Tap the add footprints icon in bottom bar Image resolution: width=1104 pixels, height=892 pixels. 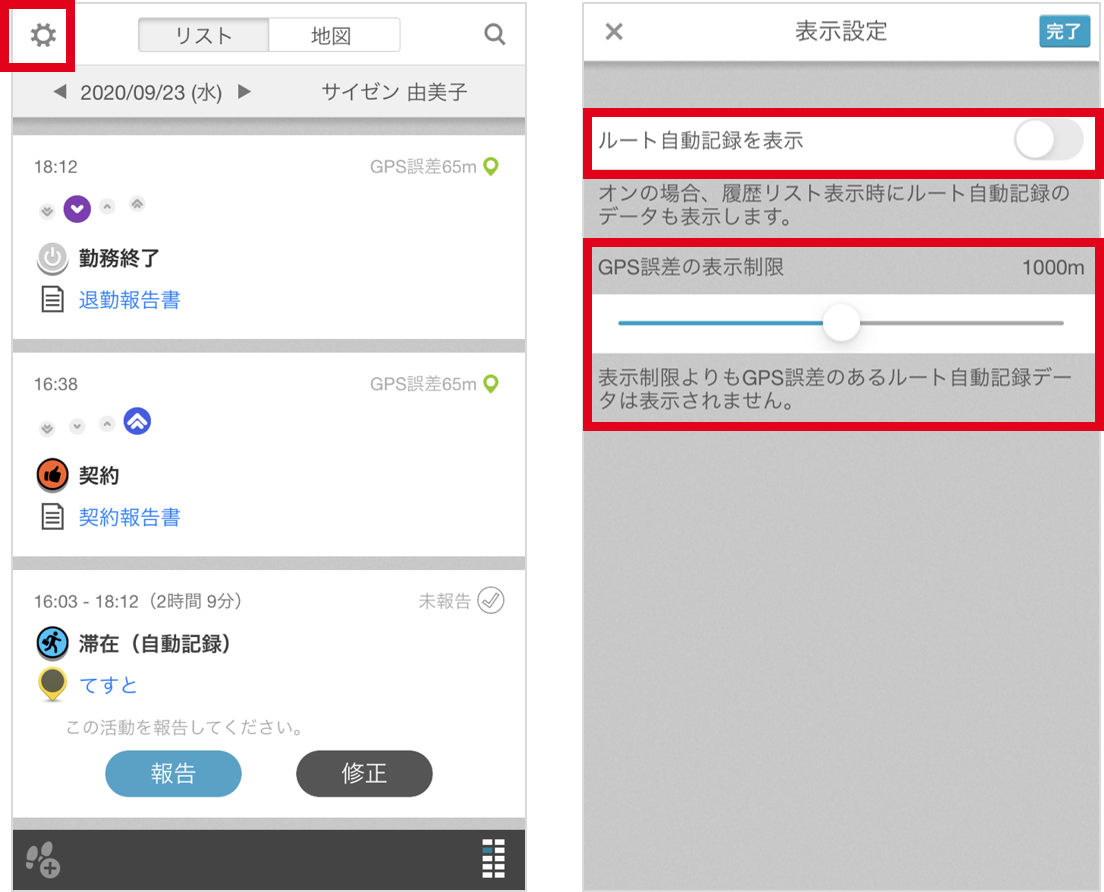click(x=42, y=859)
